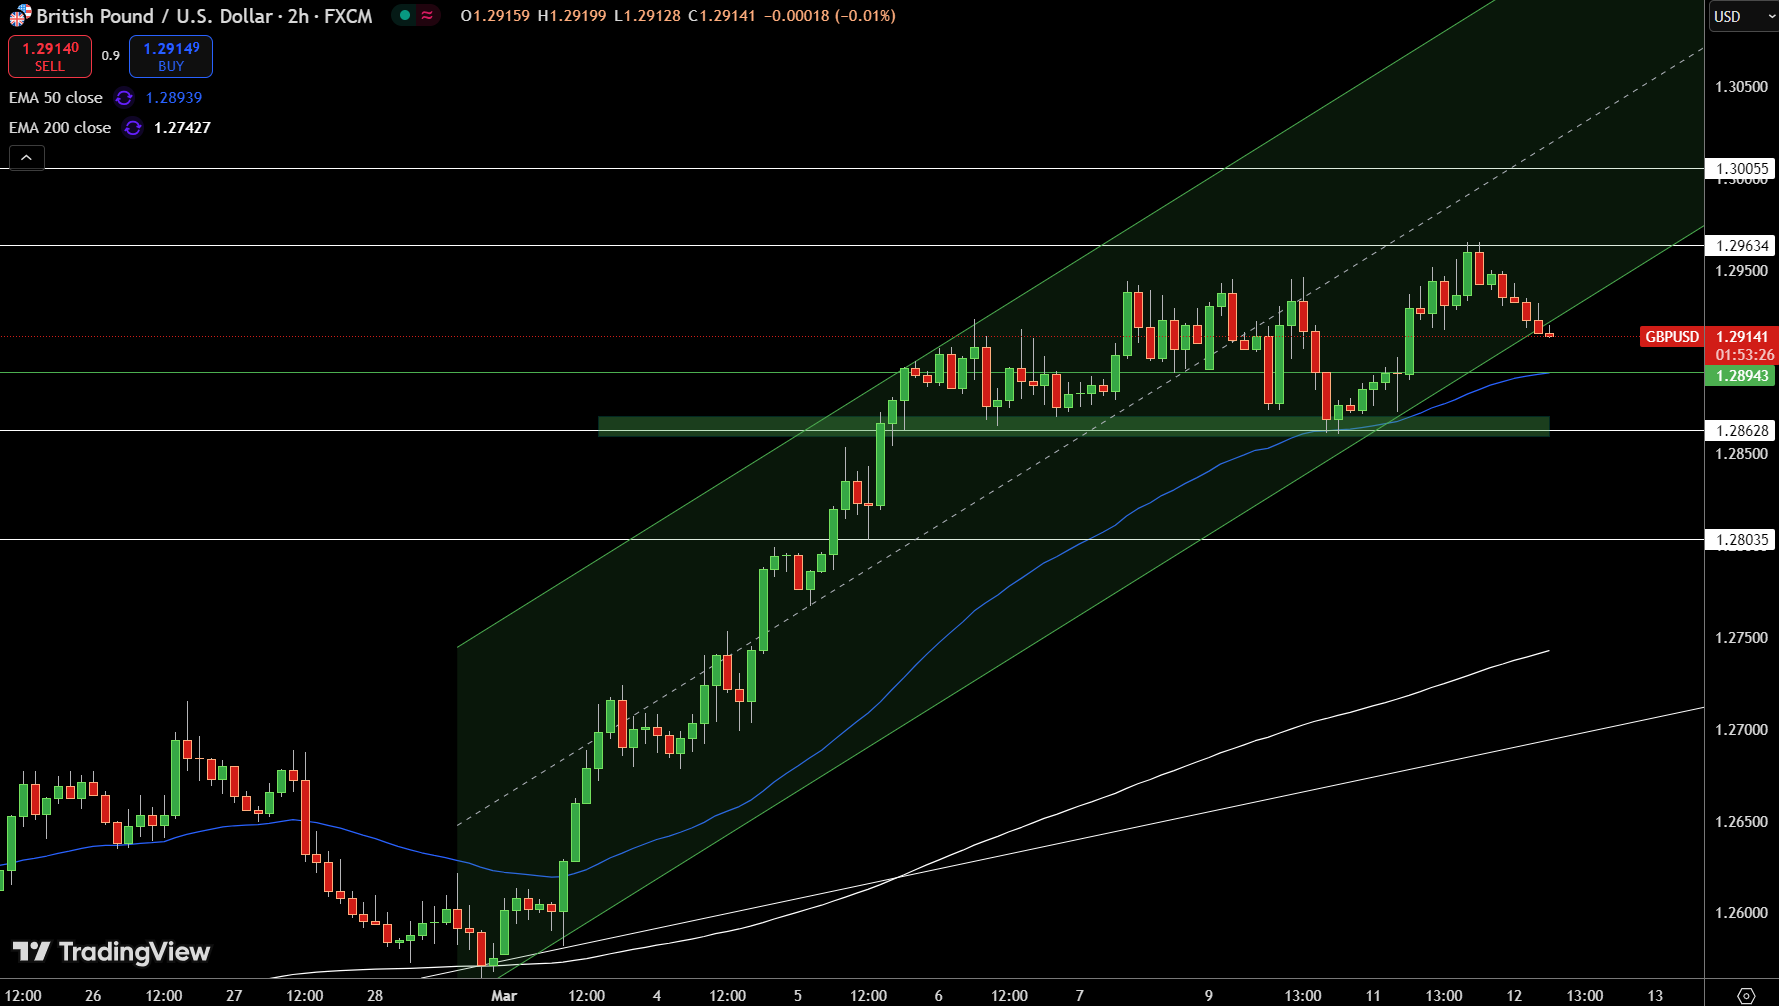Click the EMA 50 value 1.28939
The height and width of the screenshot is (1006, 1779).
click(x=174, y=98)
